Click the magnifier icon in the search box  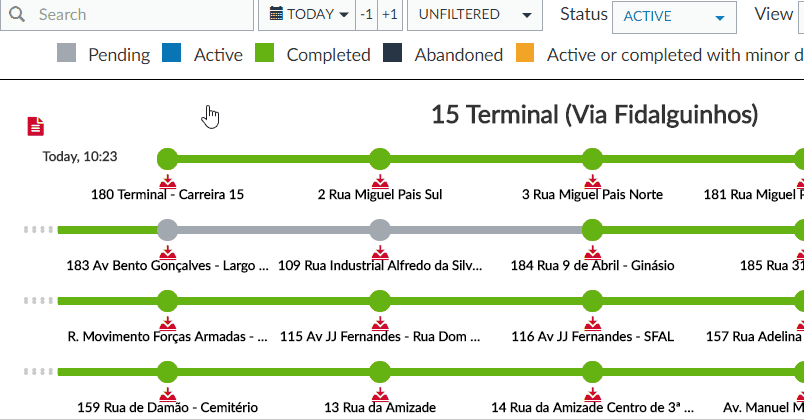tap(18, 15)
